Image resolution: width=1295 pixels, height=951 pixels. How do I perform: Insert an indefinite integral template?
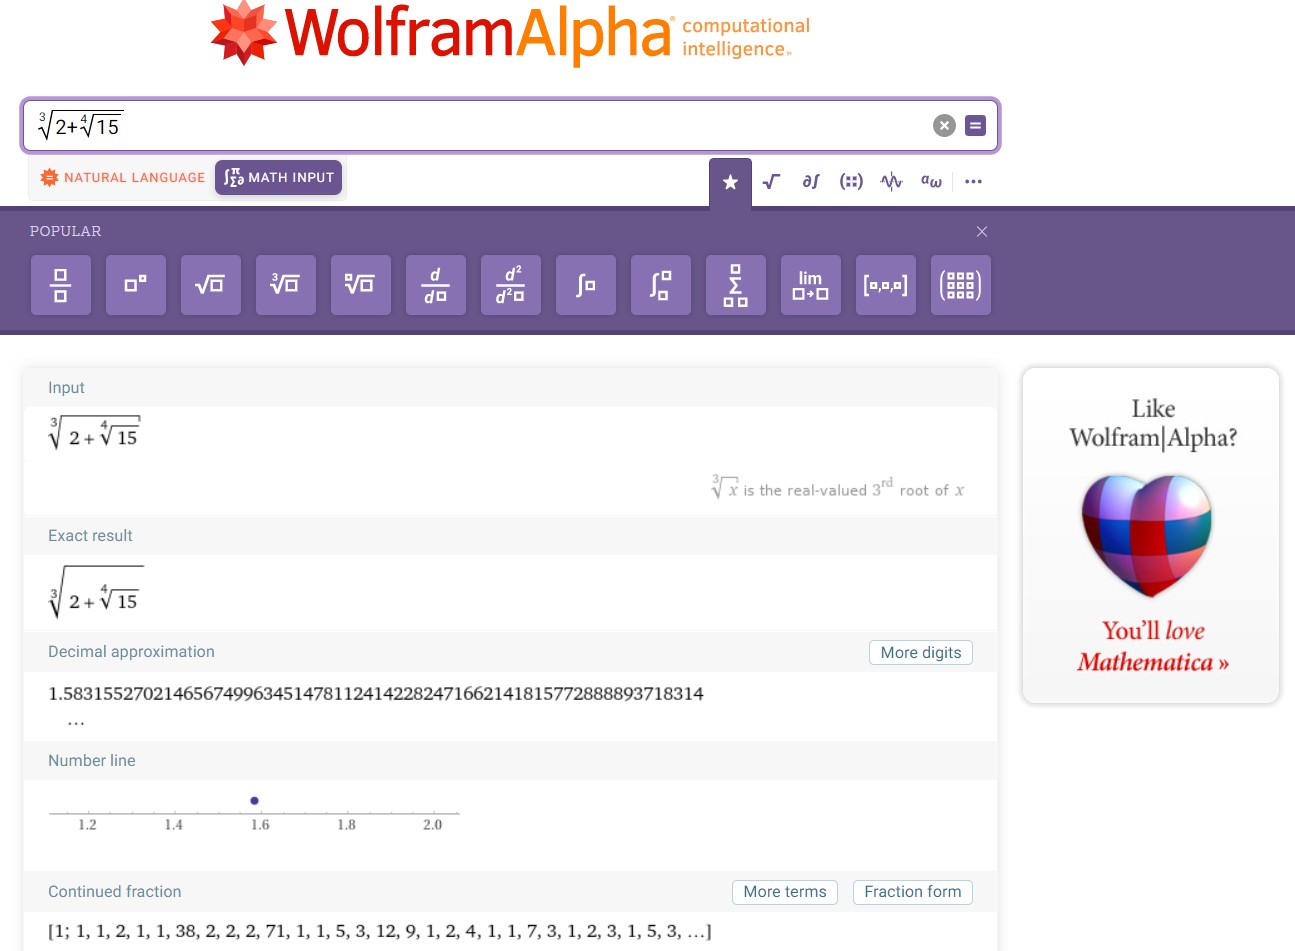(586, 285)
